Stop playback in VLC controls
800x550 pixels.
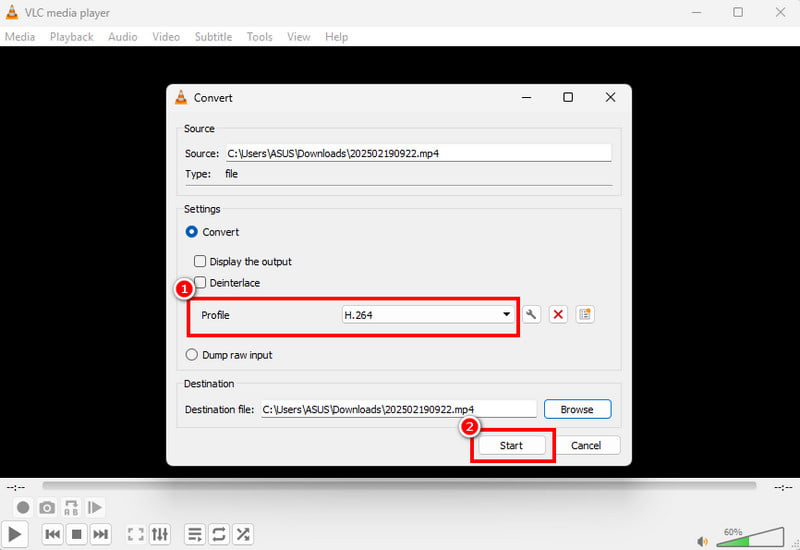(x=77, y=534)
